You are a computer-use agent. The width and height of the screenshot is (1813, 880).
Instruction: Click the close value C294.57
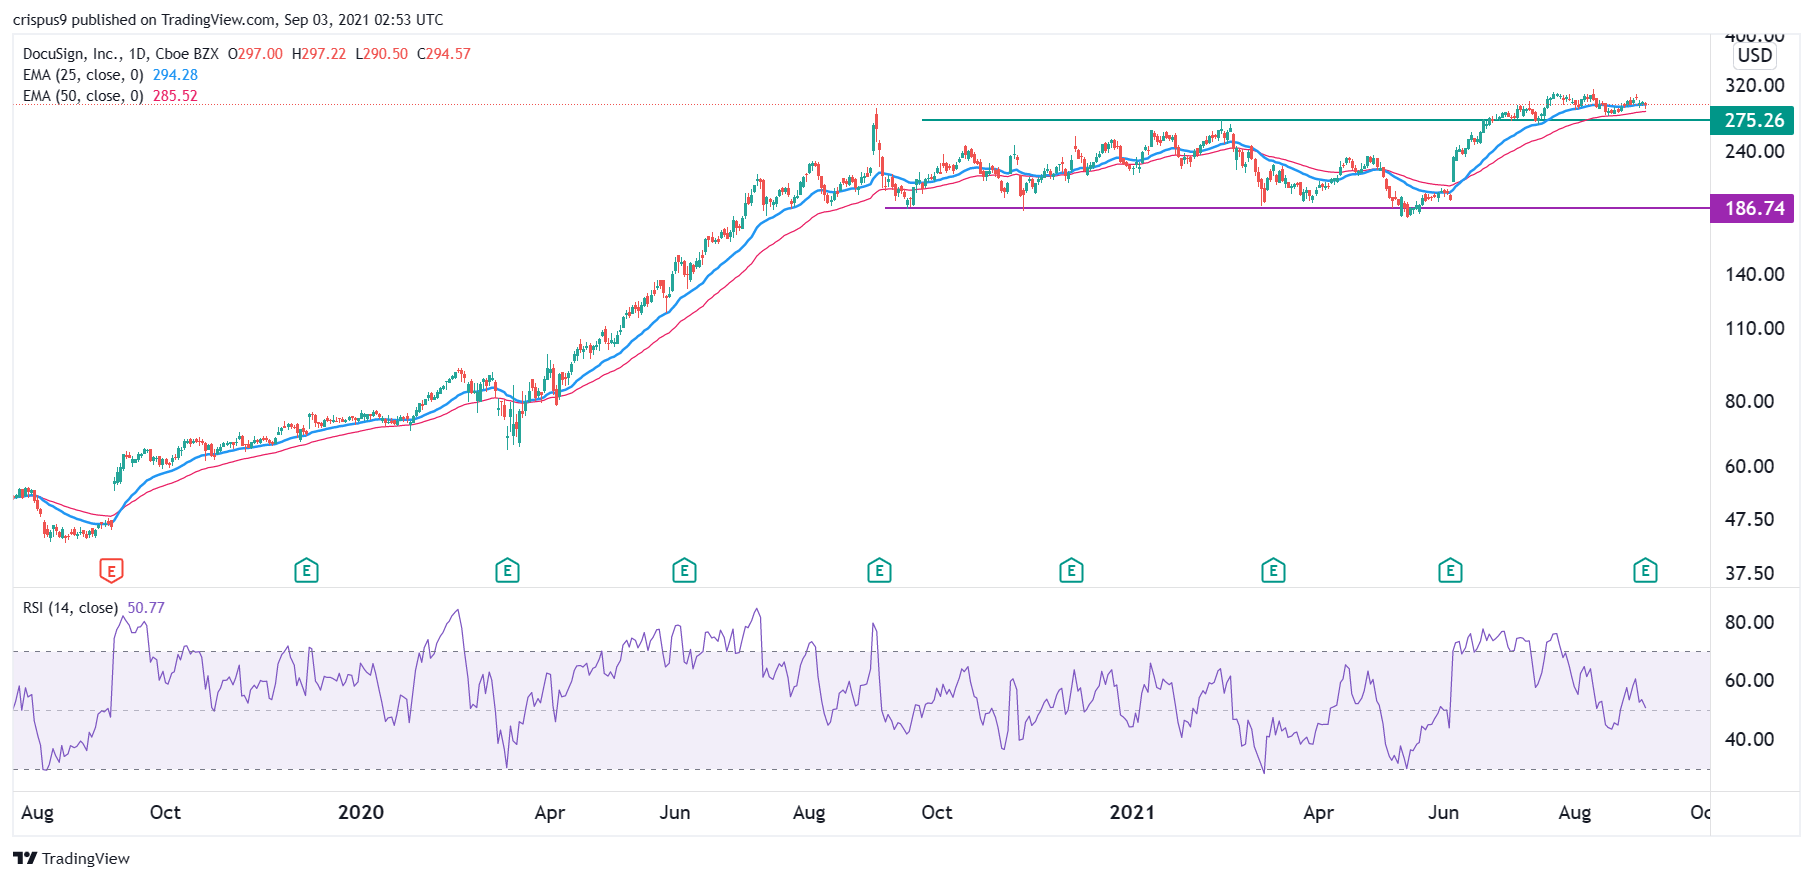[x=443, y=54]
